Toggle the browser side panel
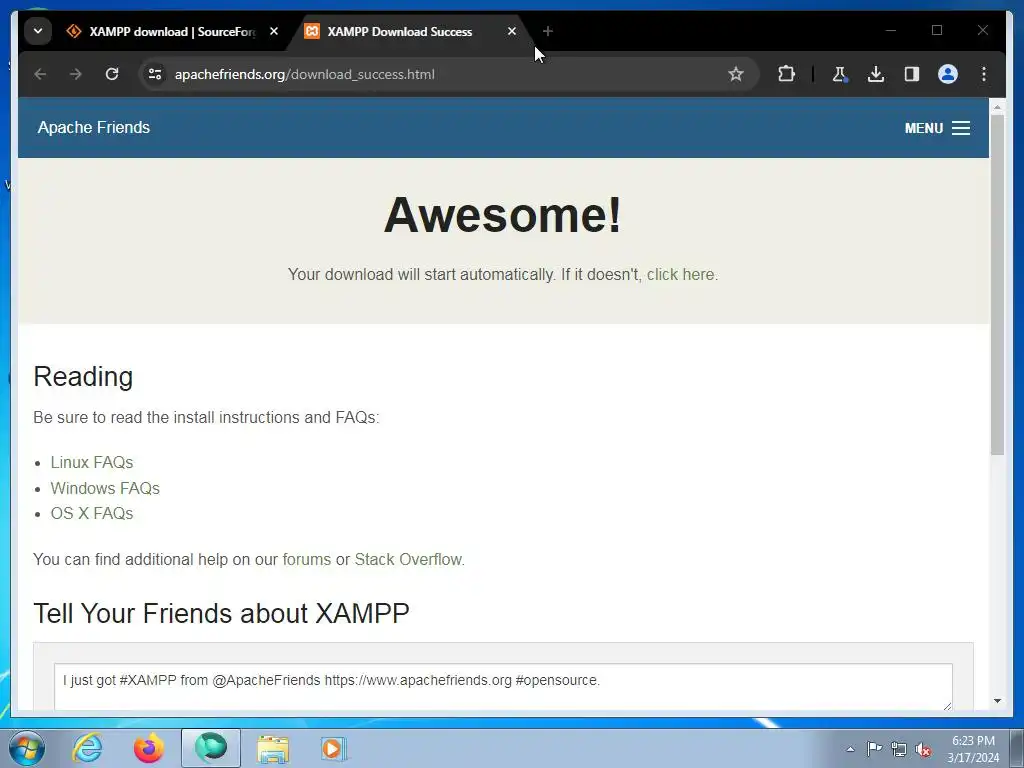Screen dimensions: 1024x768 coord(912,74)
